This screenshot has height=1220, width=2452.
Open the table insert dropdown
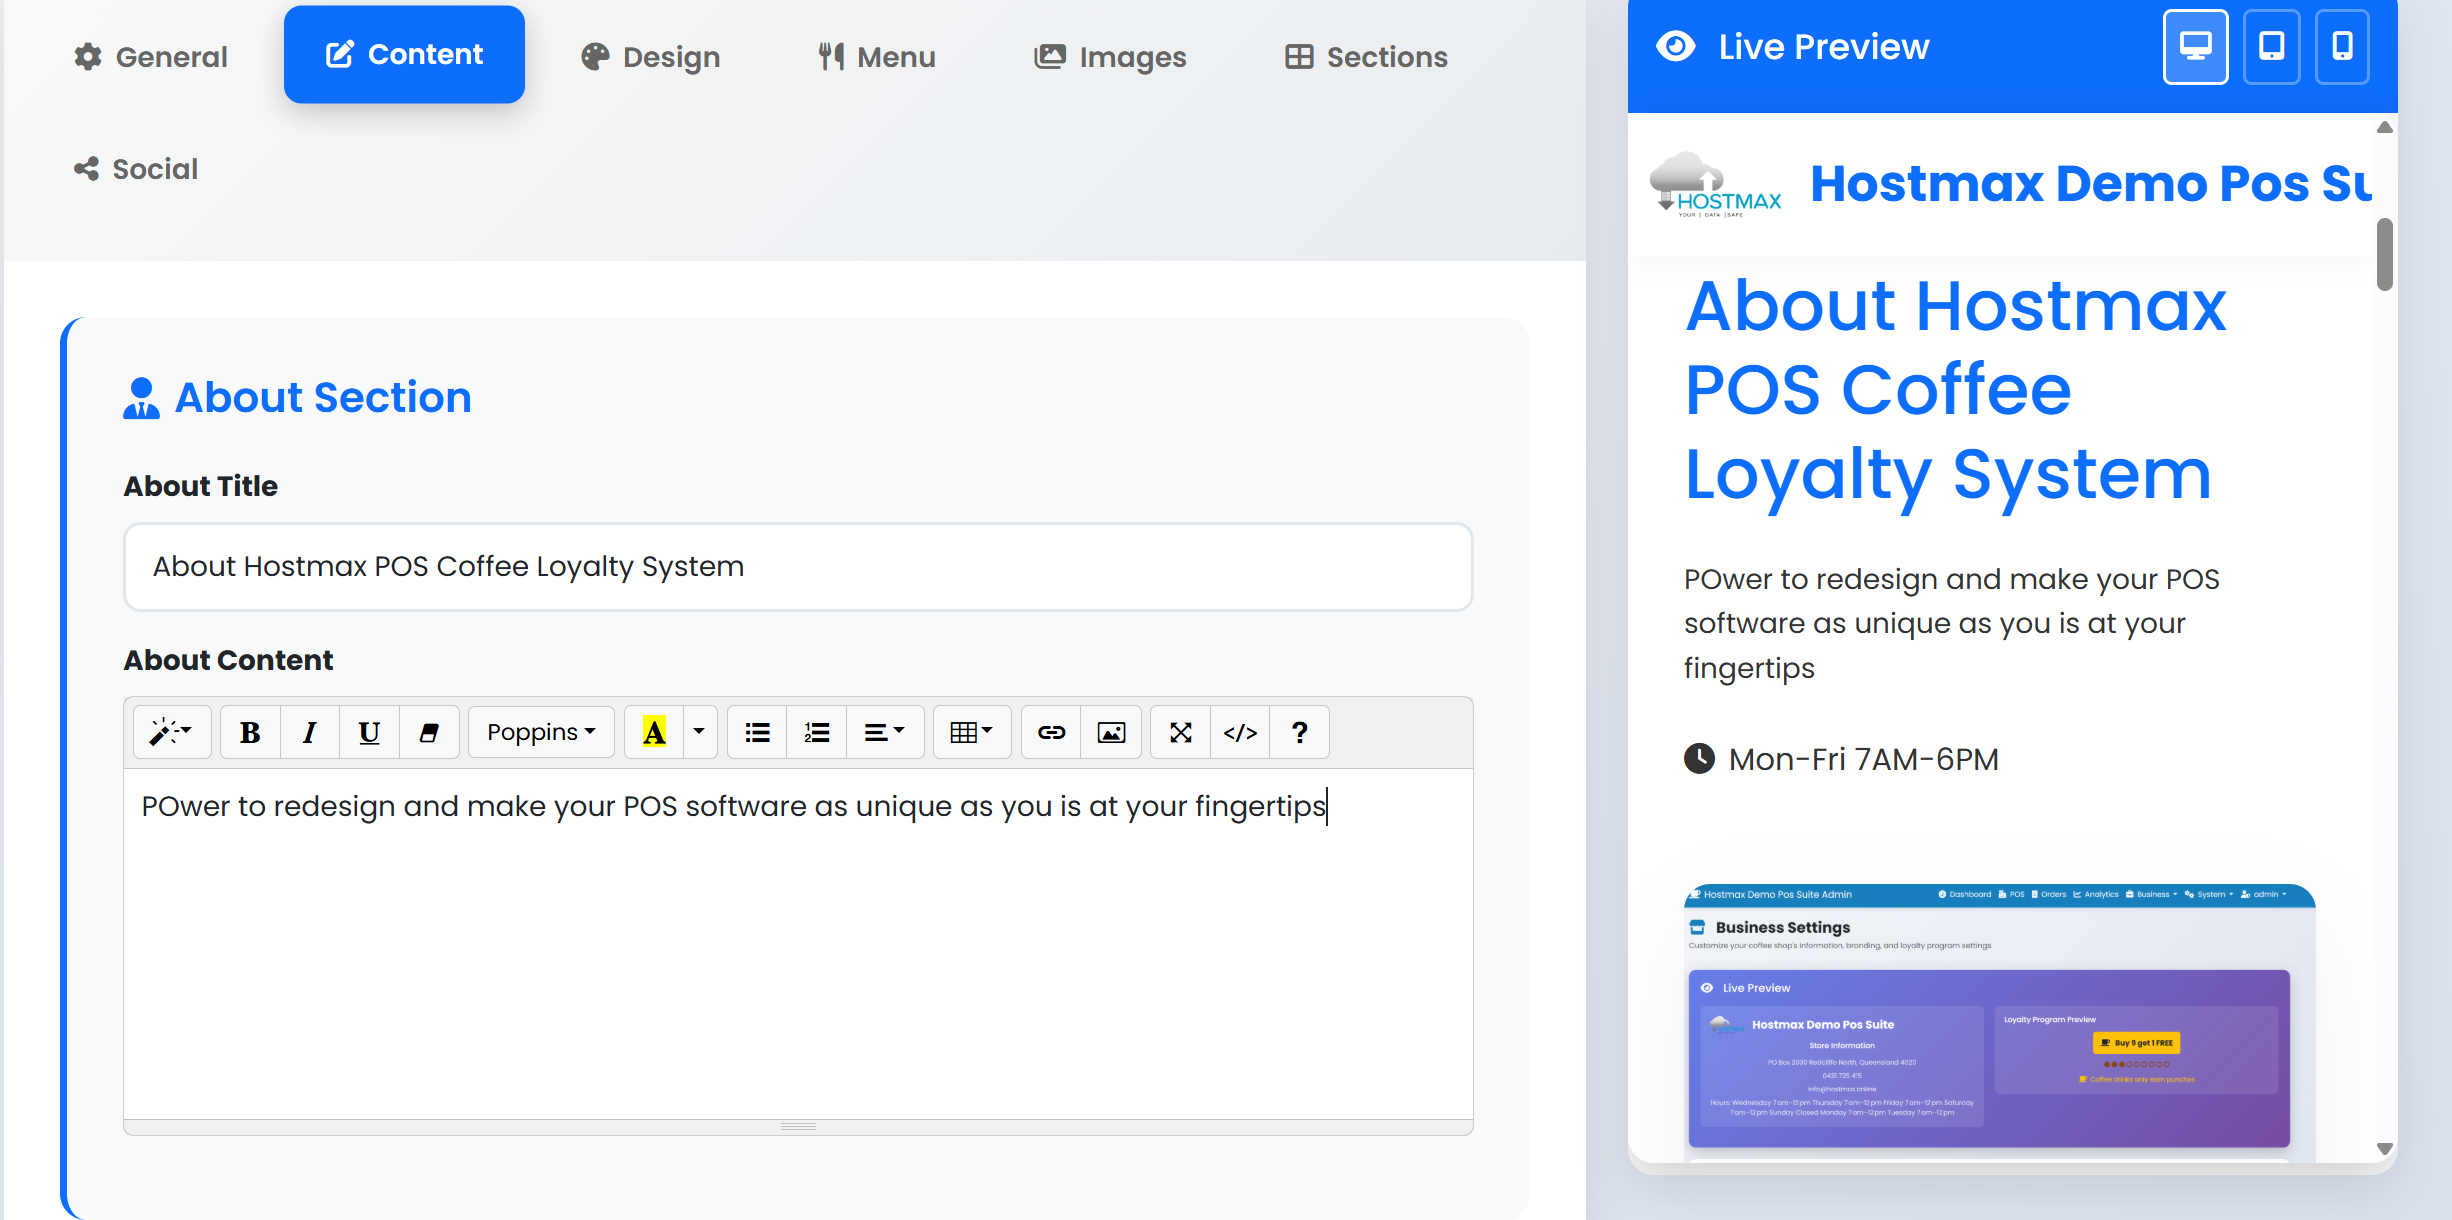(x=971, y=733)
